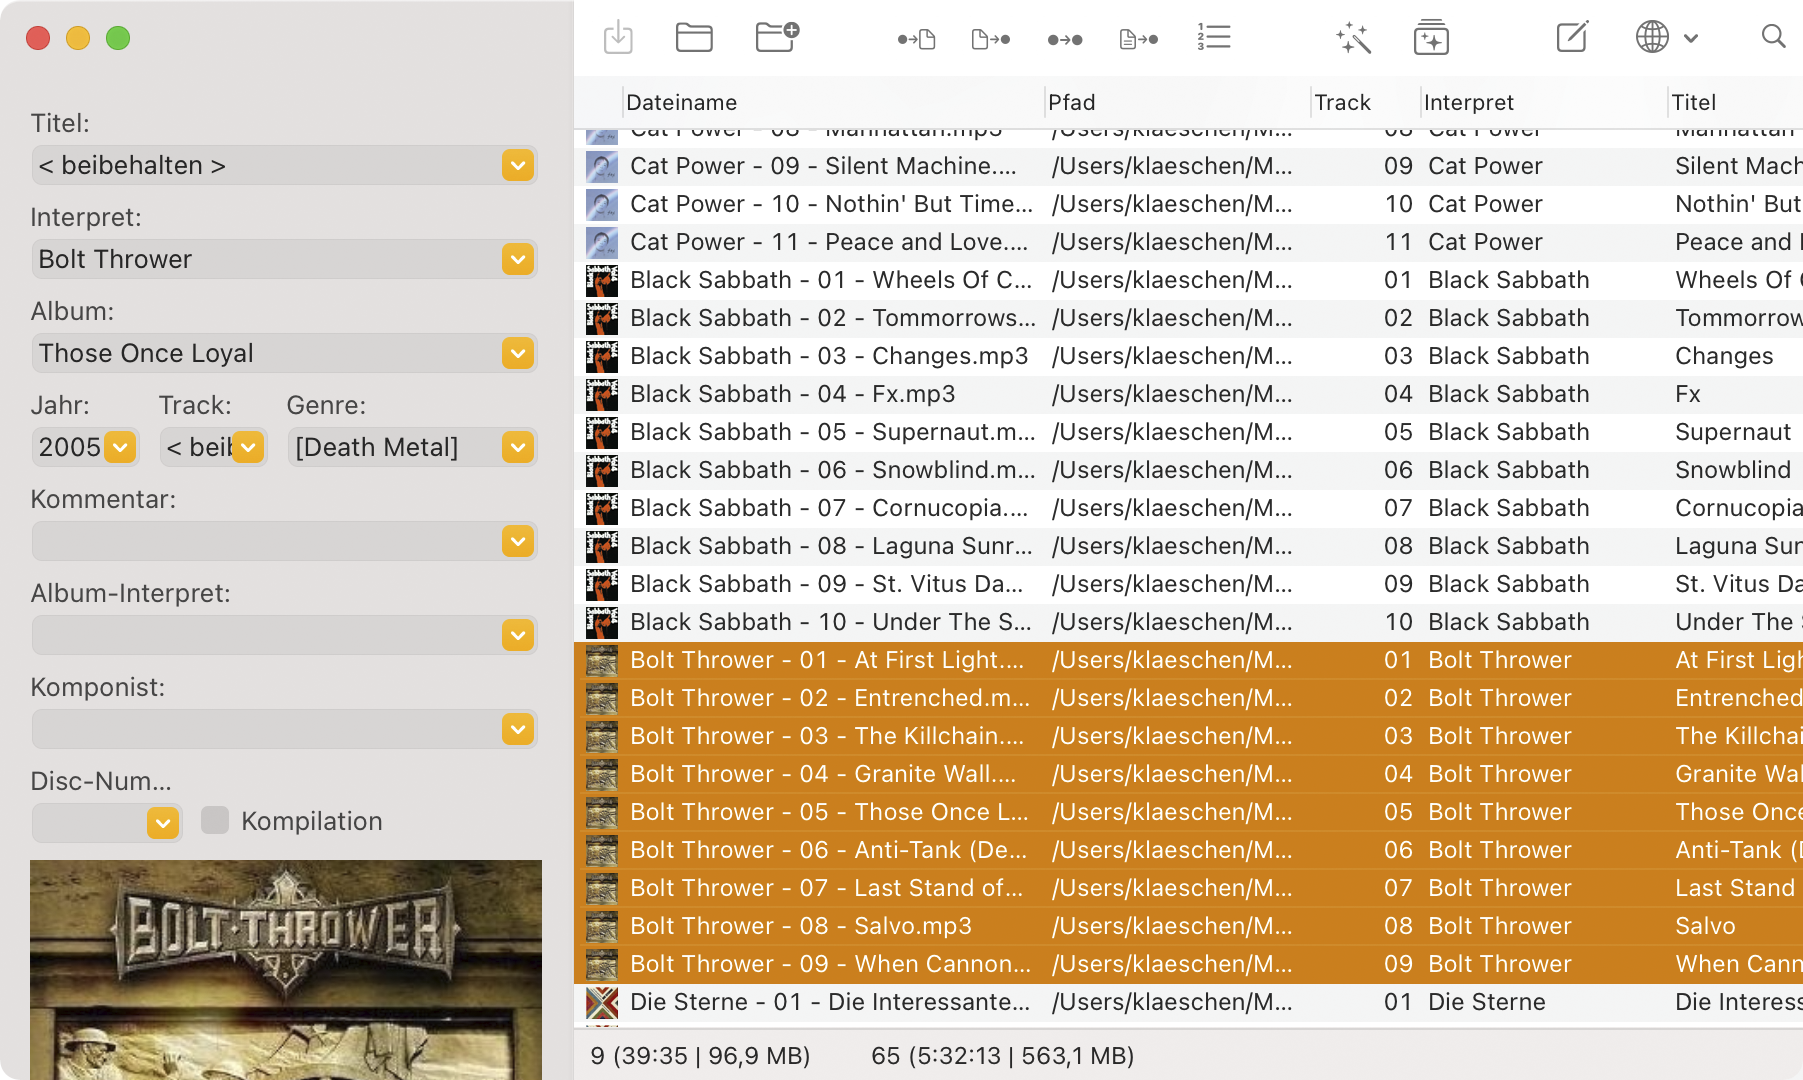The height and width of the screenshot is (1080, 1803).
Task: Click cover icon of Bolt Thrower Salvo row
Action: click(602, 926)
